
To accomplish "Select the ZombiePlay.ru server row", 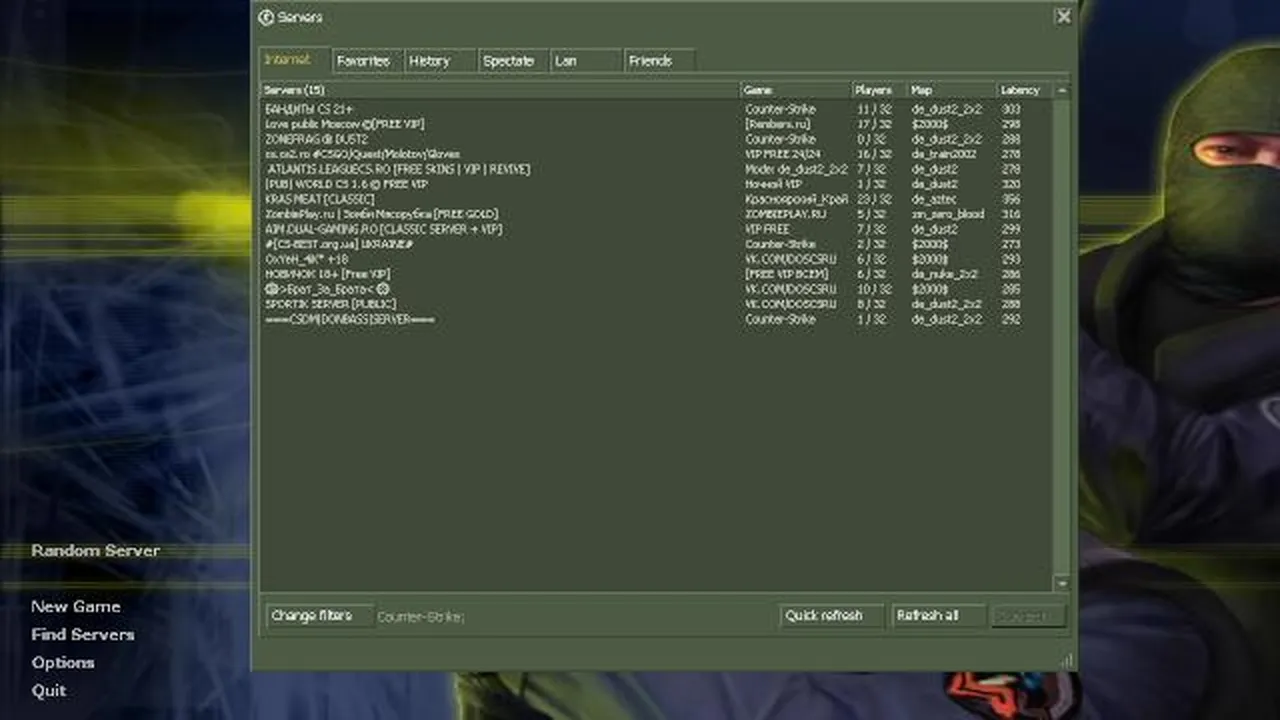I will [656, 214].
